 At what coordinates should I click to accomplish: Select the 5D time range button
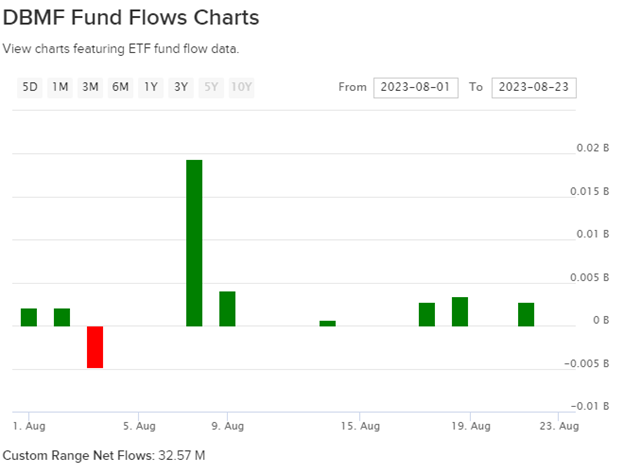[30, 87]
